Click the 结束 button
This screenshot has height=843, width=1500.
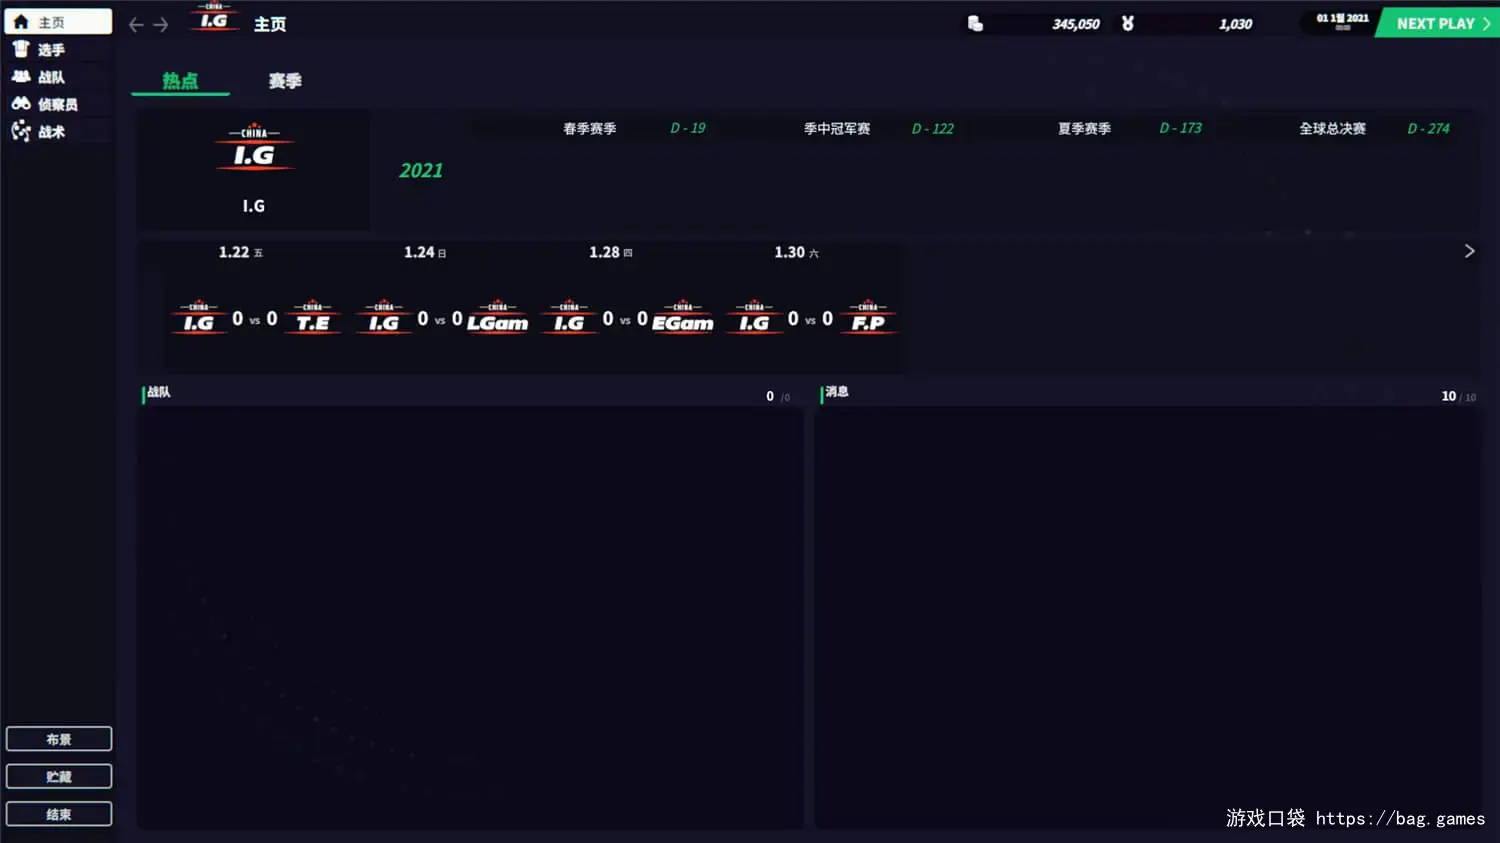tap(59, 814)
